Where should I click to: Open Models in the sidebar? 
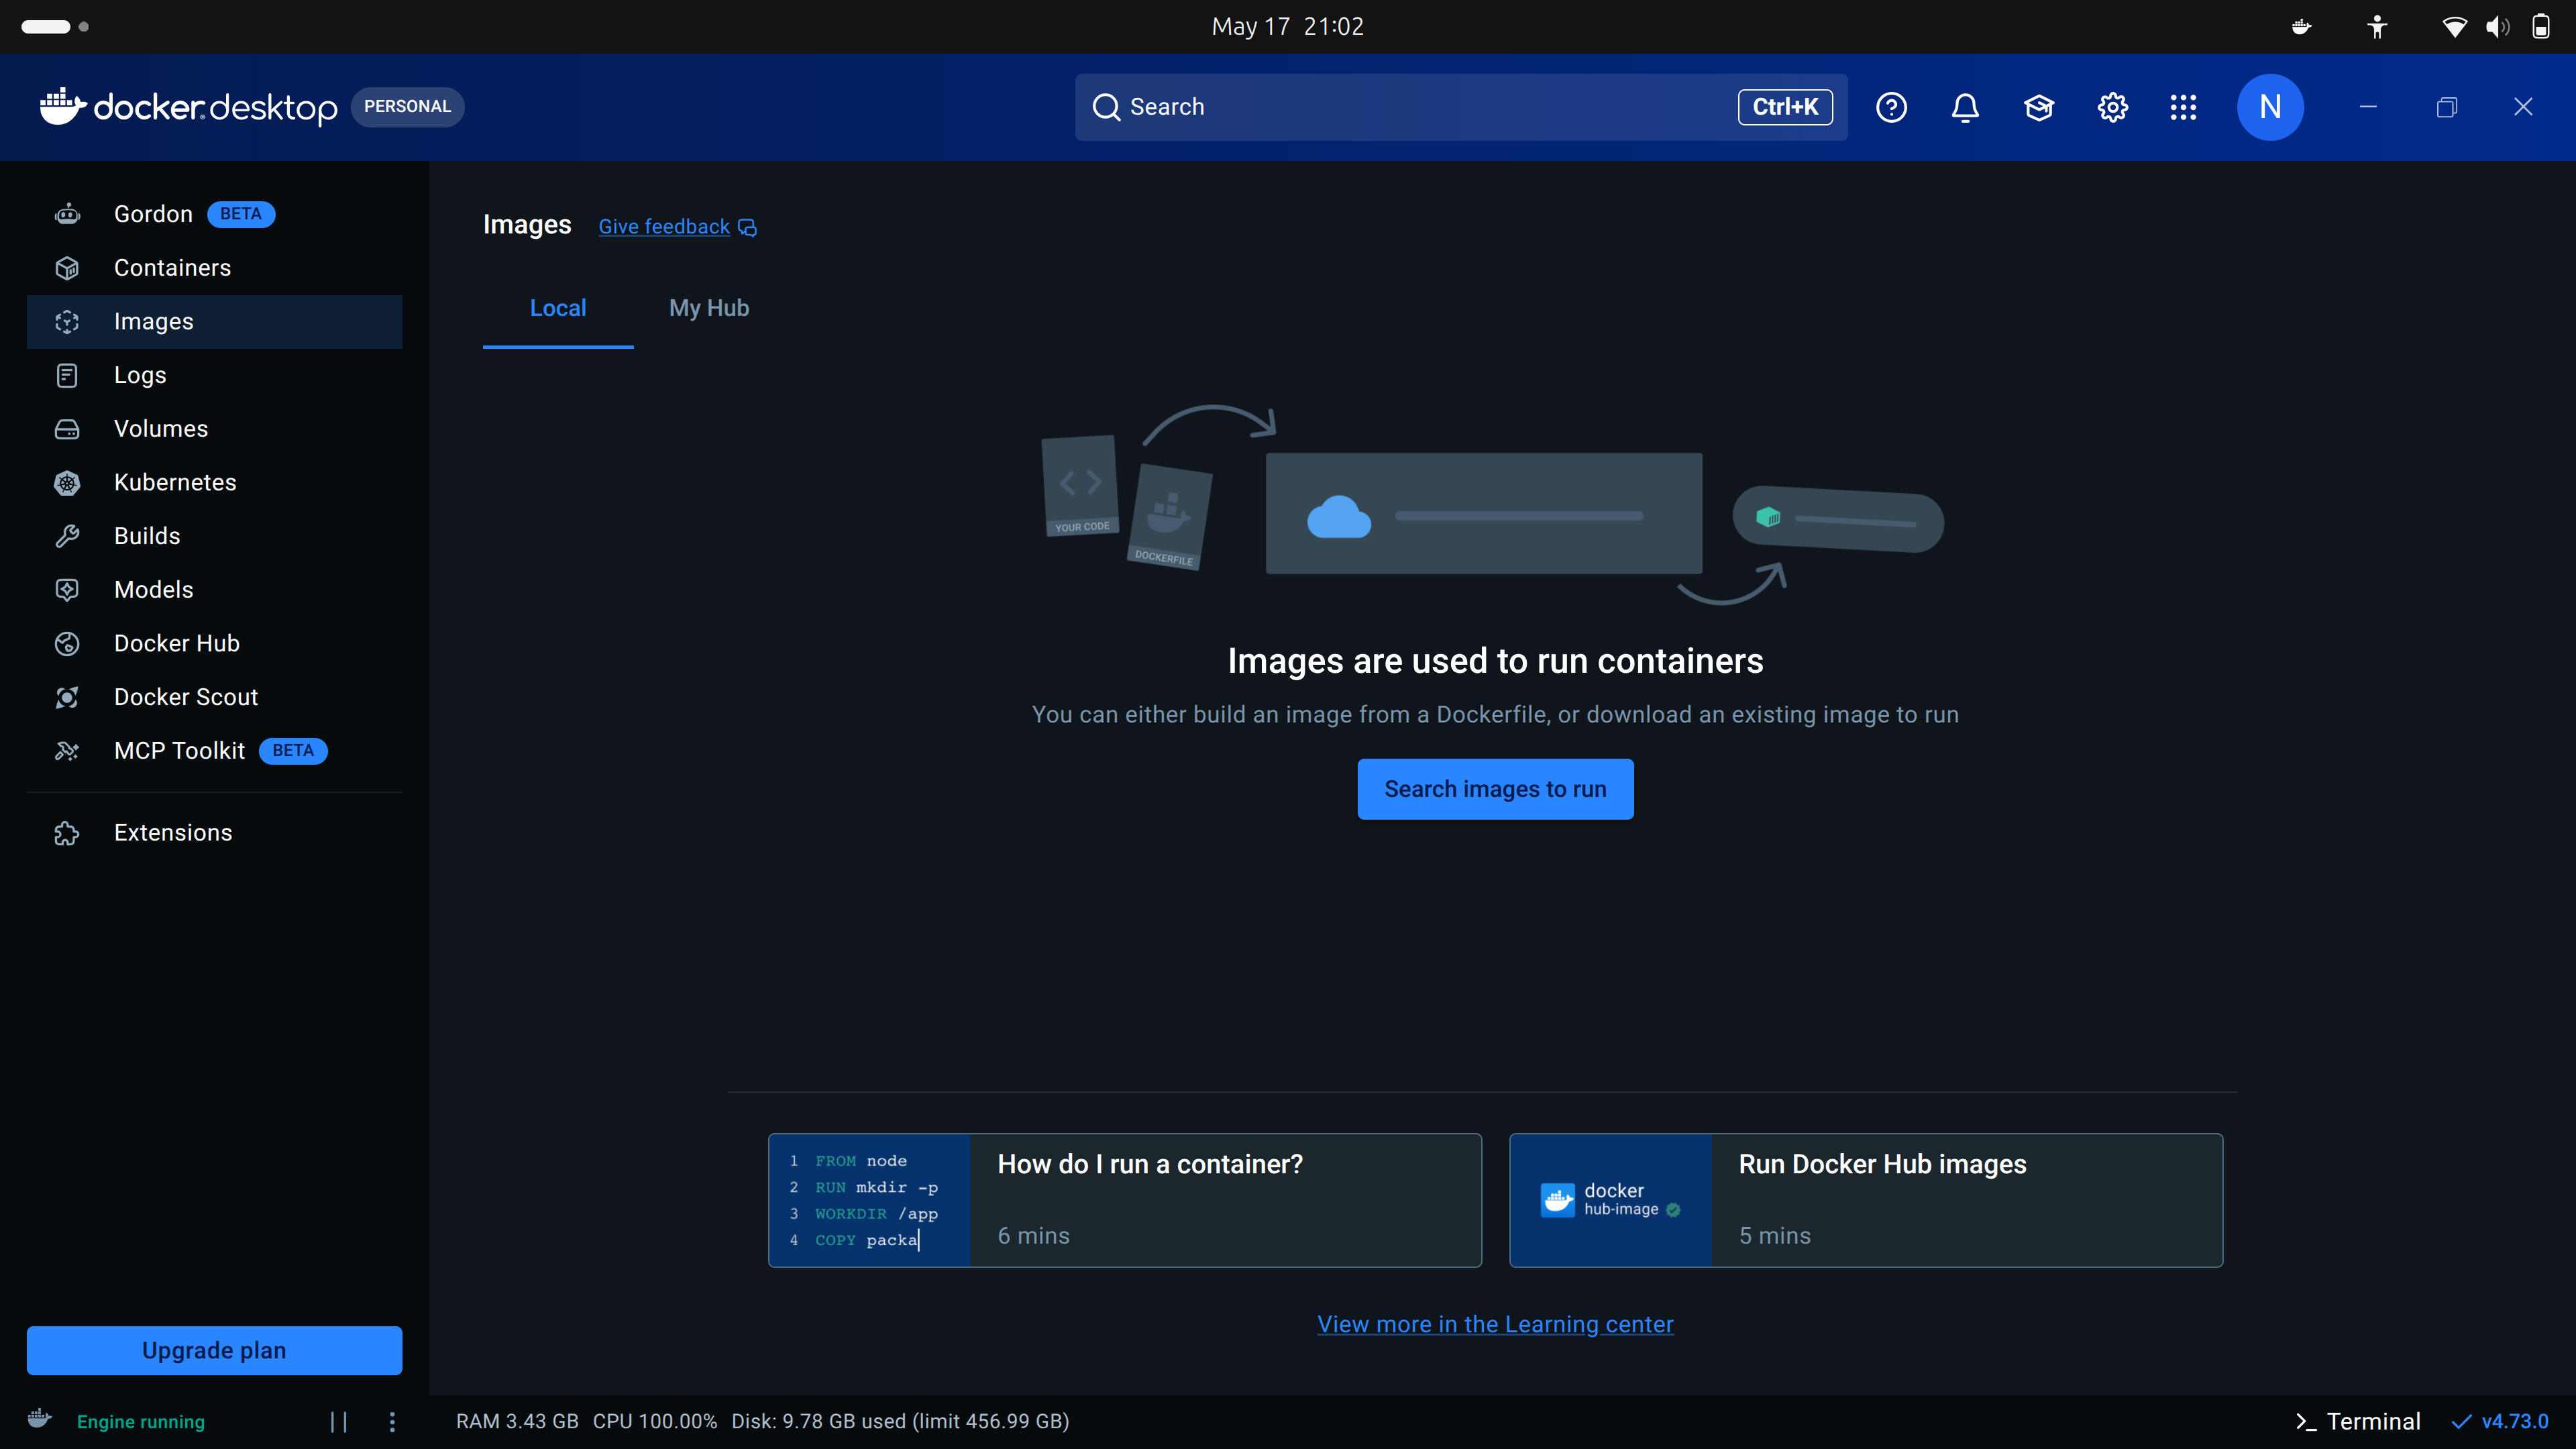pos(214,590)
